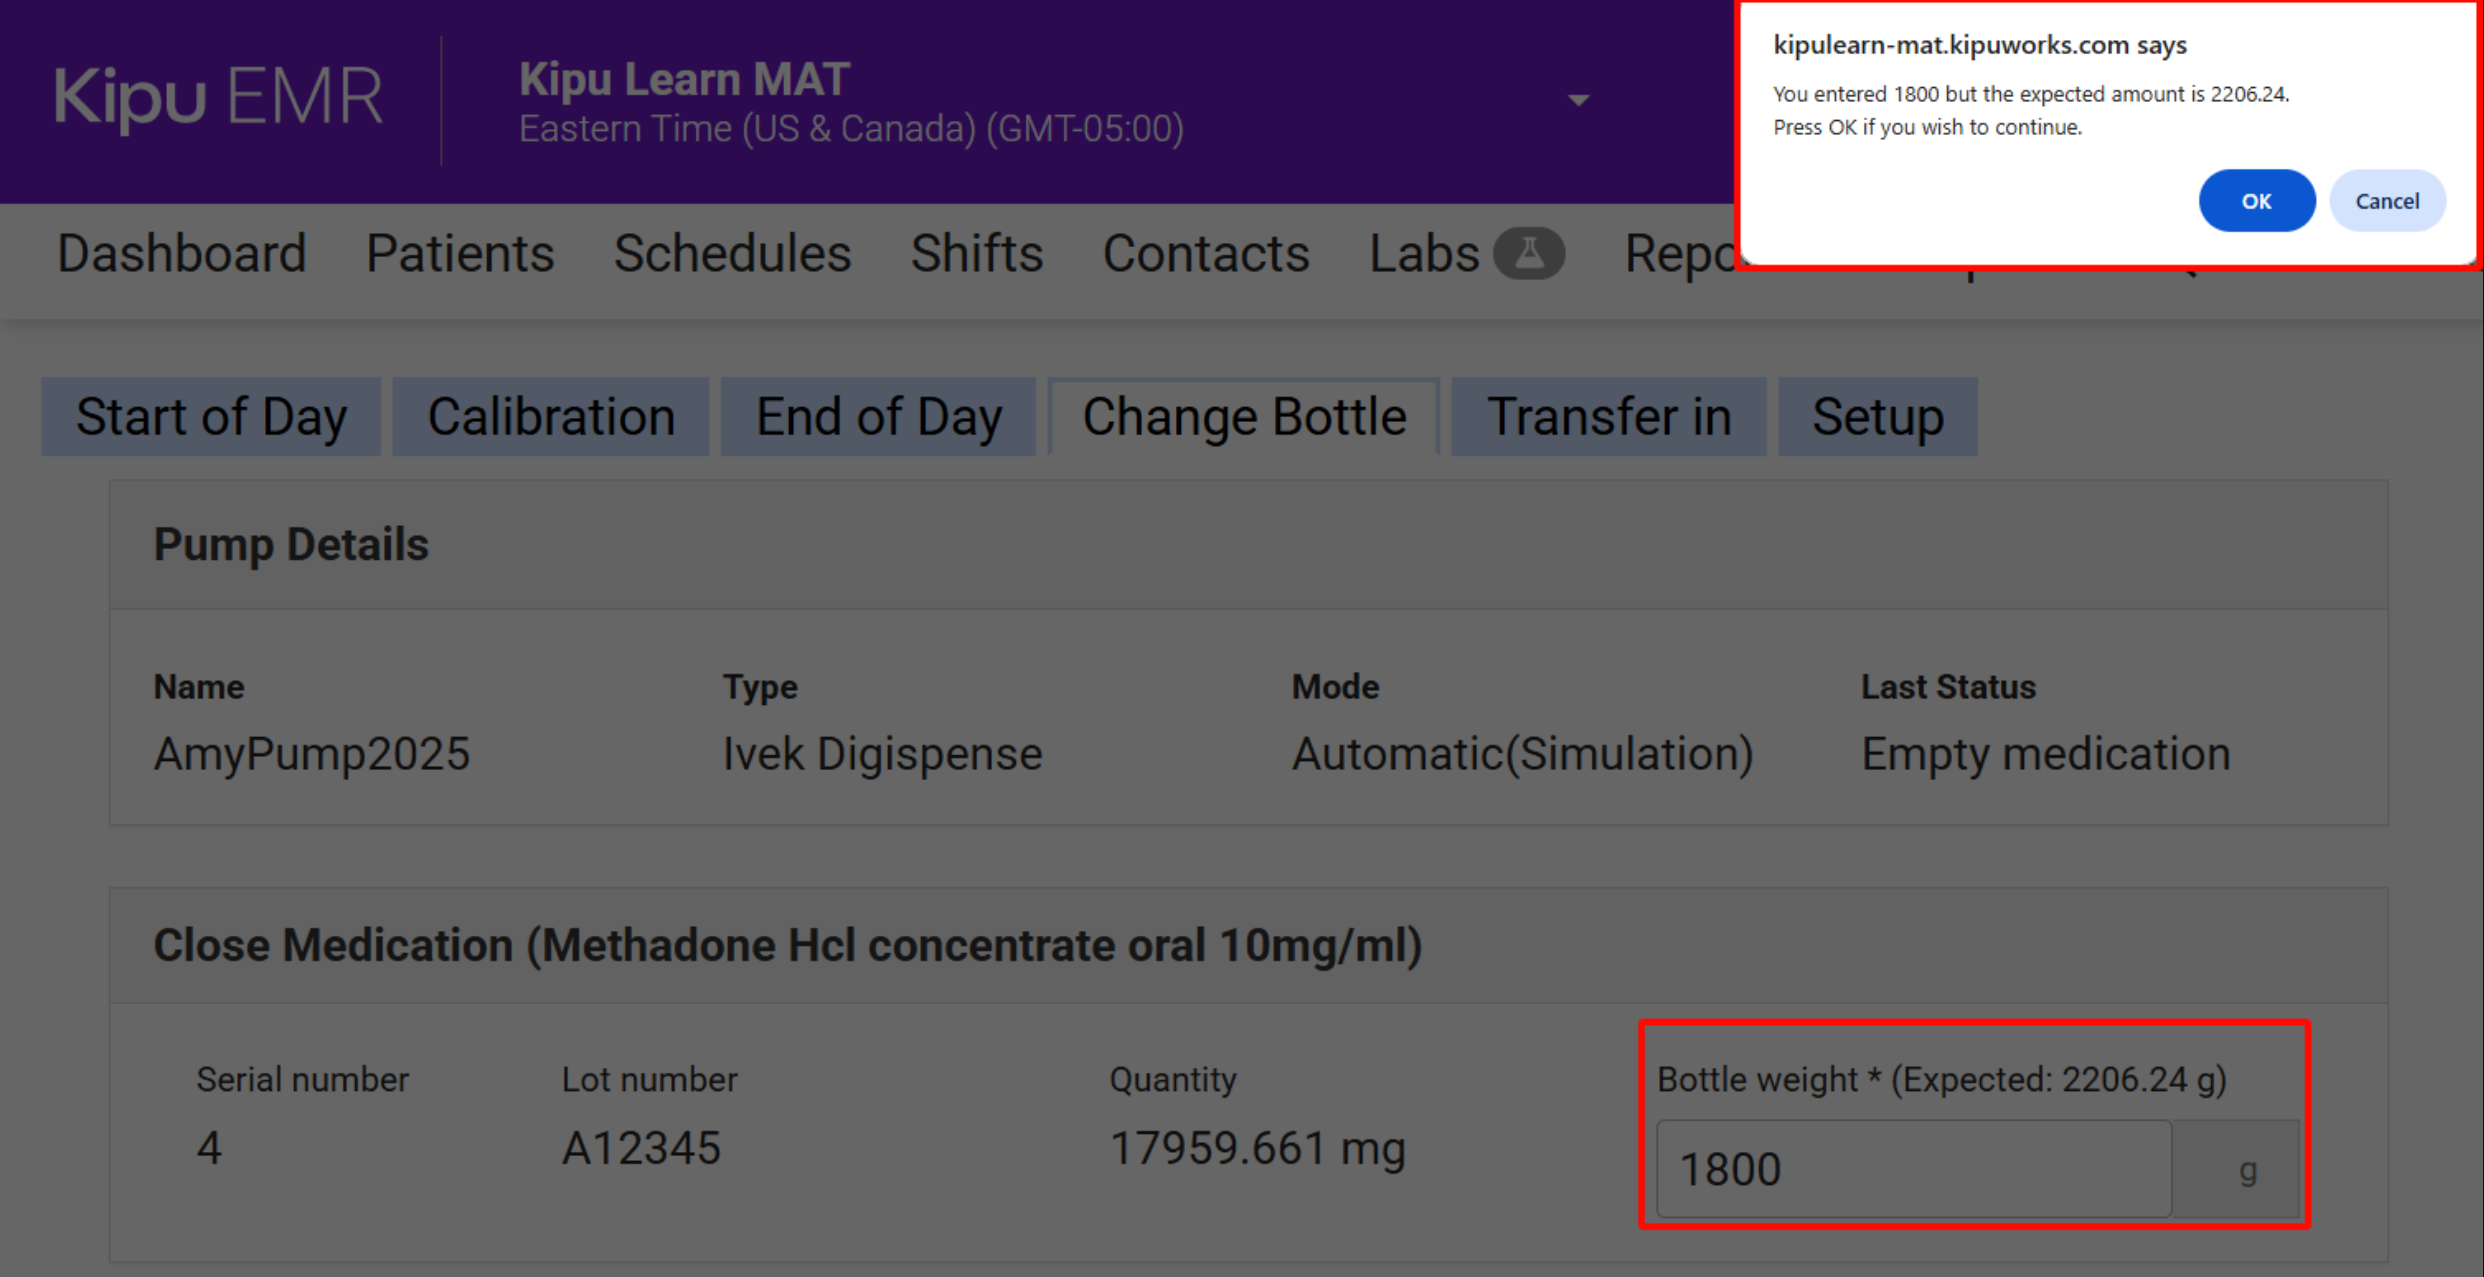Open the Labs menu item

pyautogui.click(x=1424, y=253)
